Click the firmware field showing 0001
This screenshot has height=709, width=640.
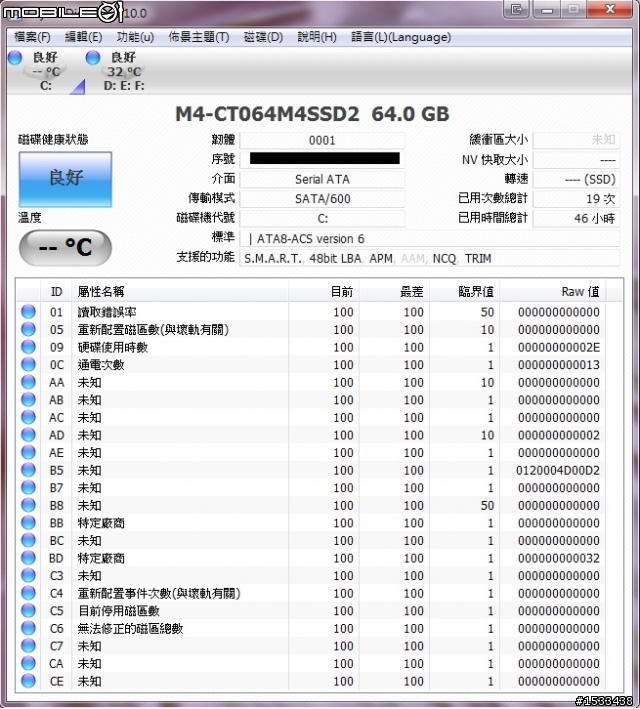click(322, 141)
